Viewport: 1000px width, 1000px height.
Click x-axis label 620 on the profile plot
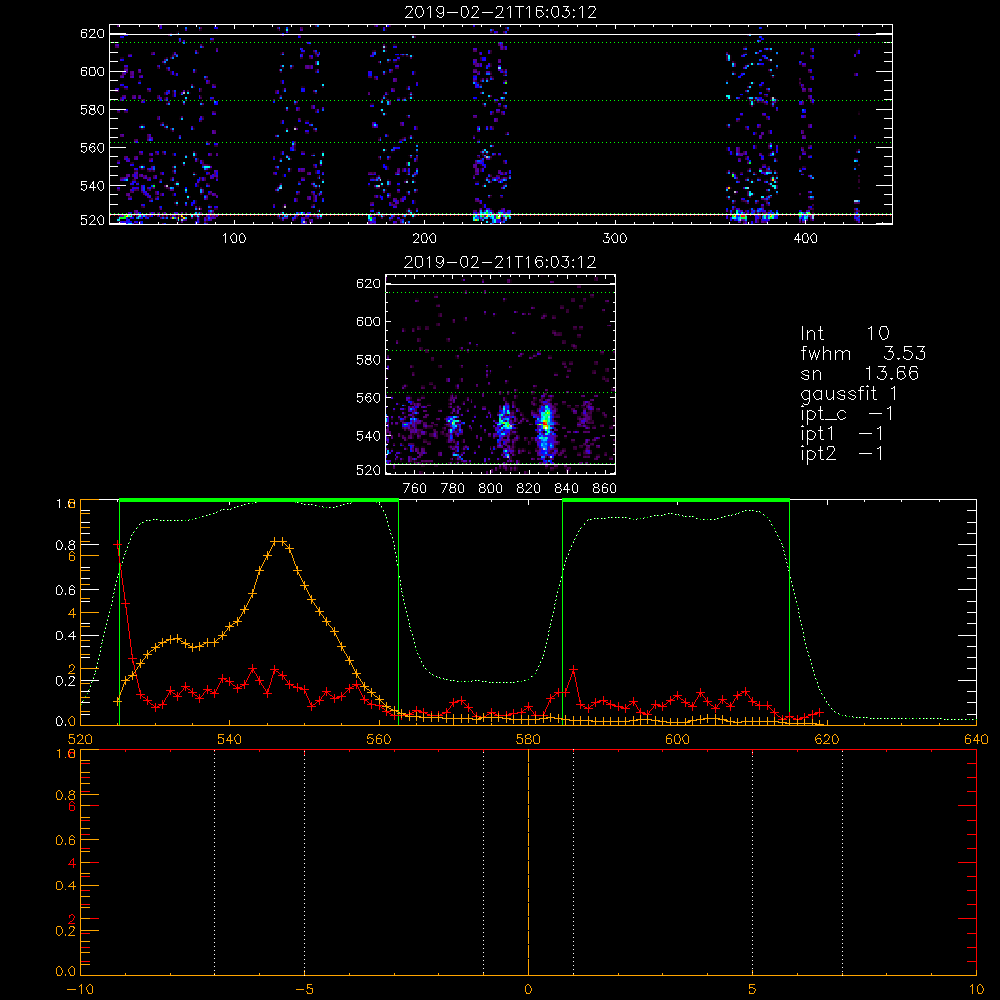point(827,739)
